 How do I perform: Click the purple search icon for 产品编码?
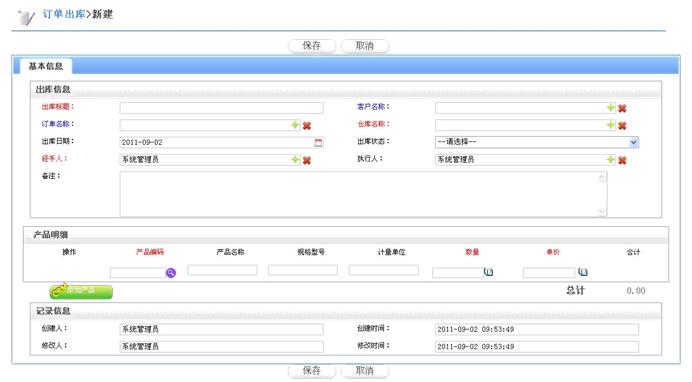click(171, 273)
